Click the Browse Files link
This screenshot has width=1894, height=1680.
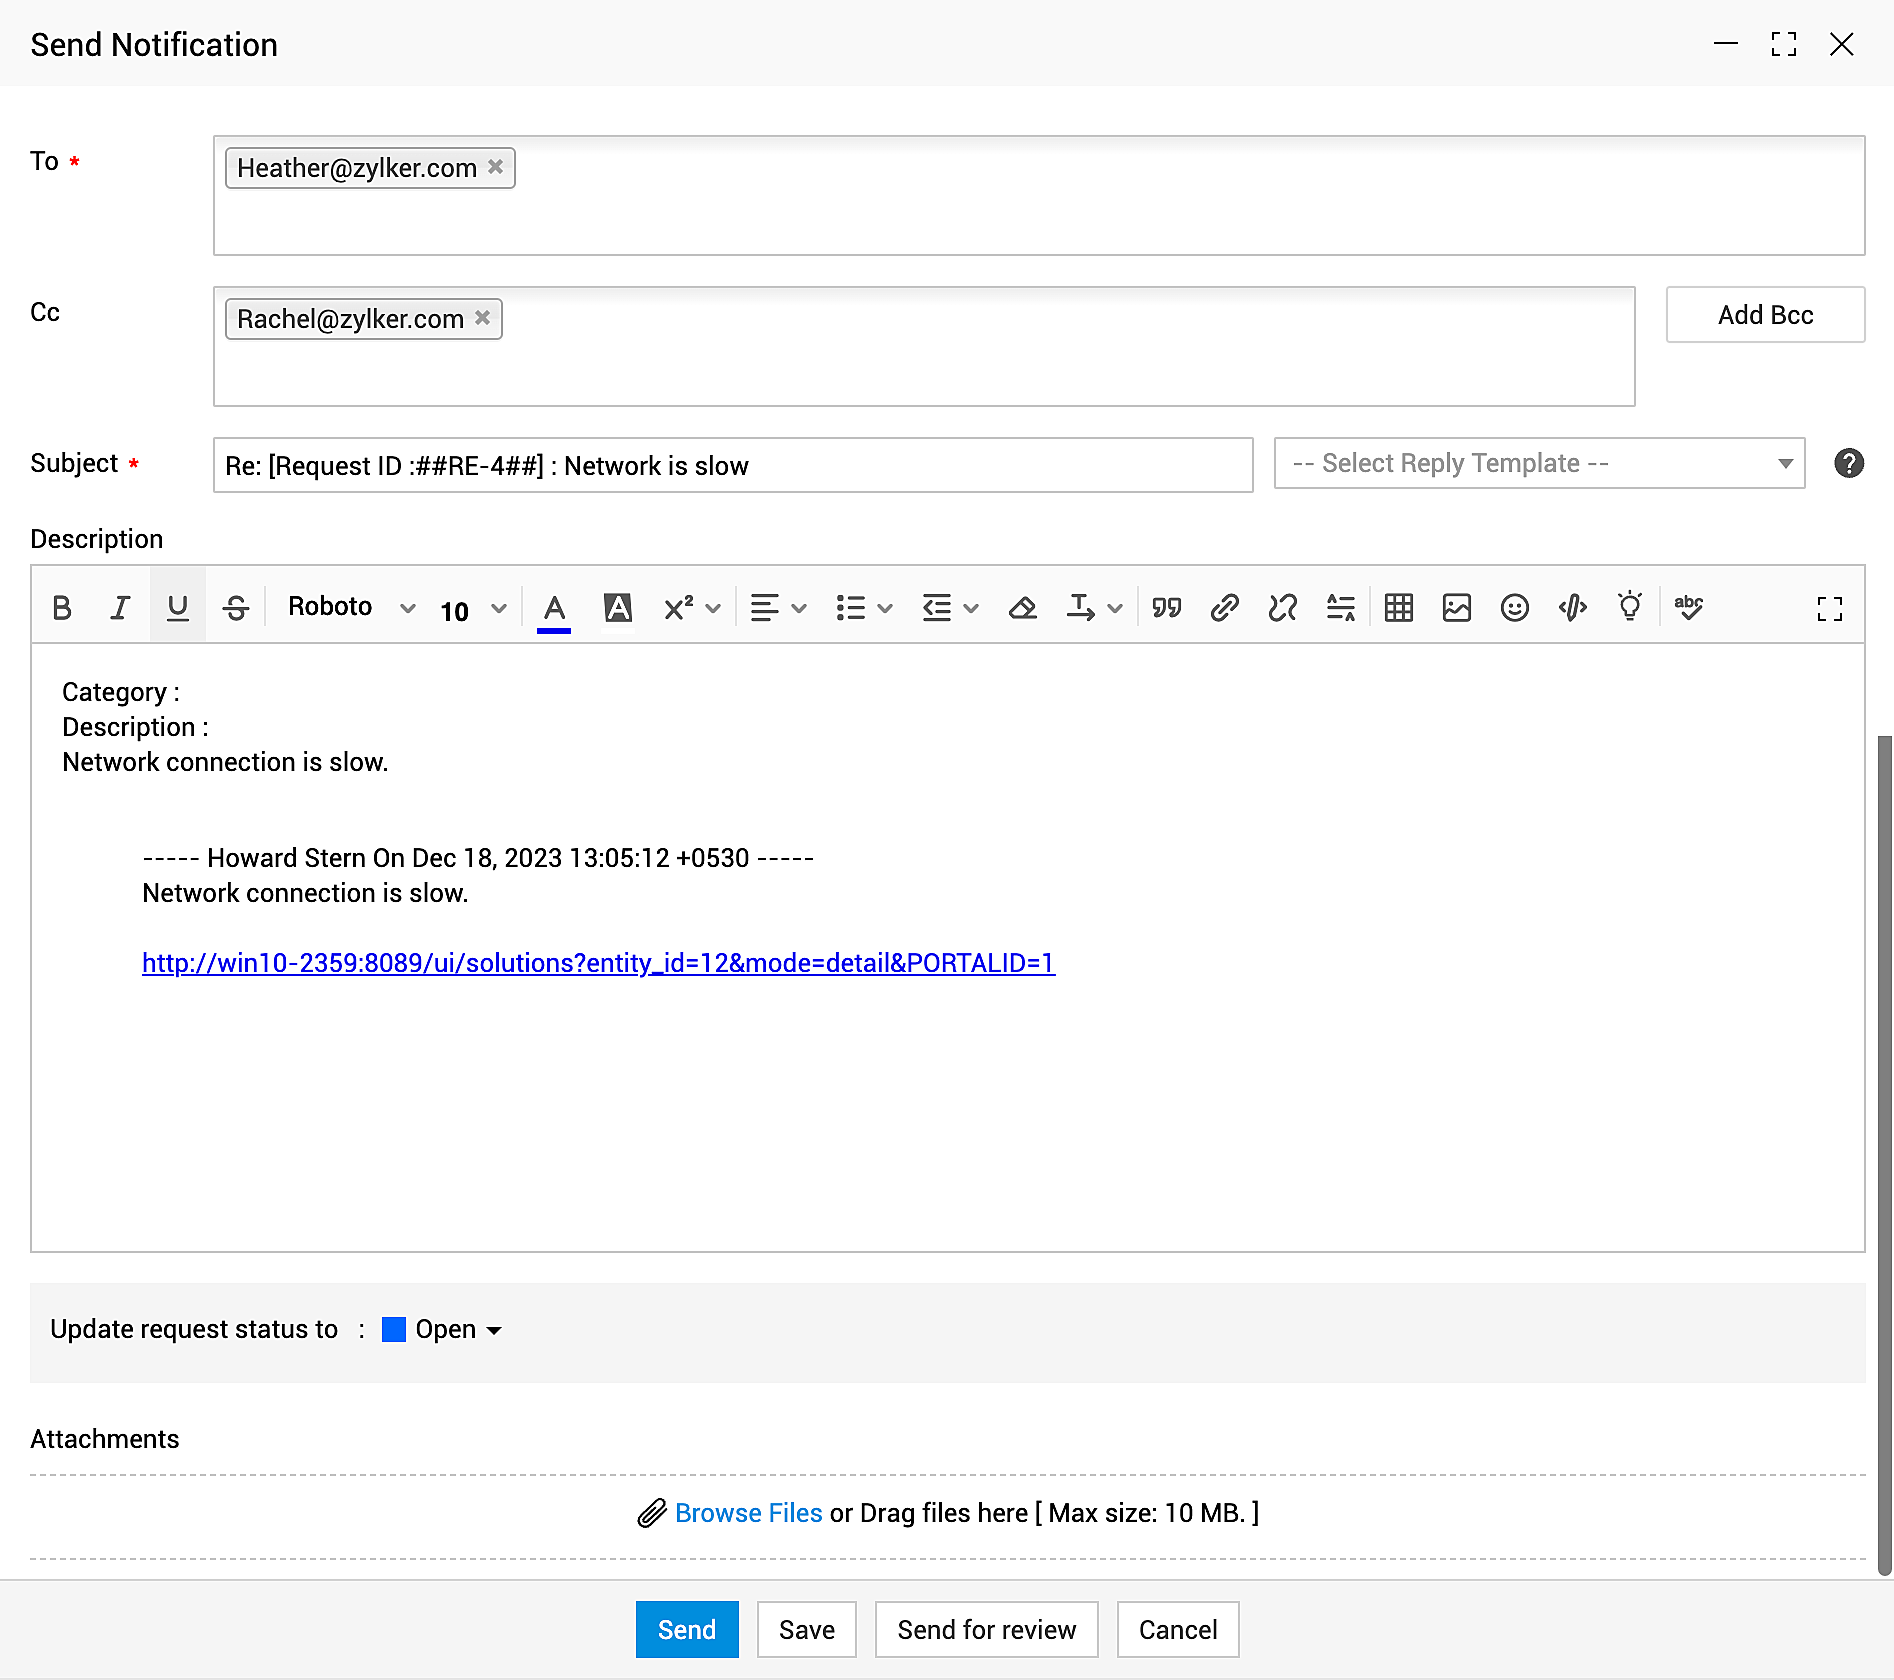[x=748, y=1513]
